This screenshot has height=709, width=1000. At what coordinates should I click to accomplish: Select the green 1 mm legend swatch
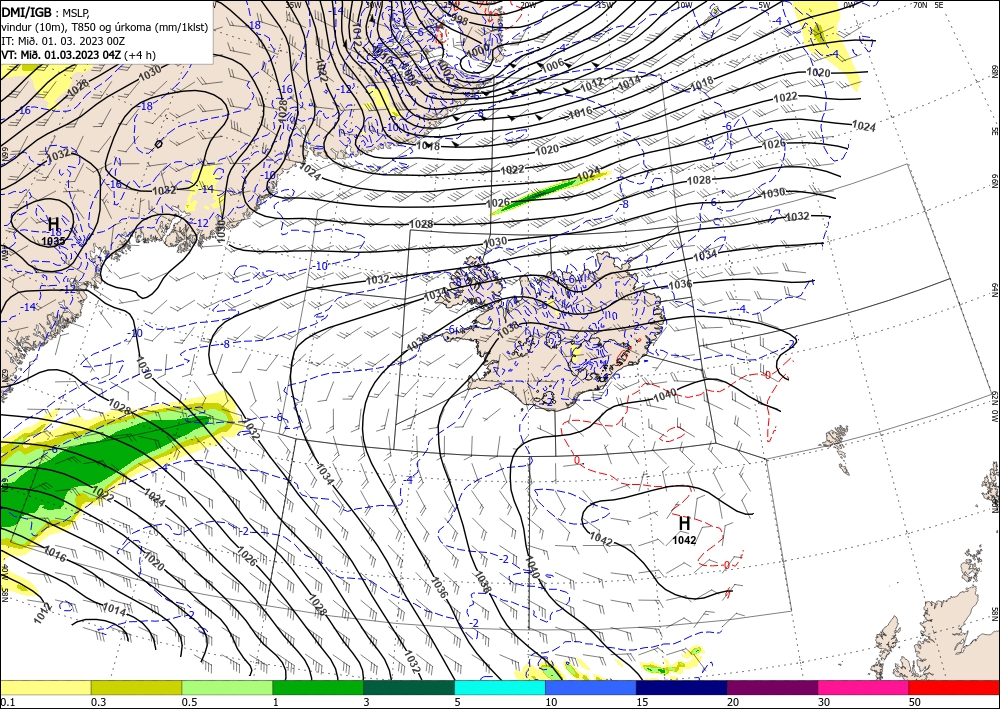pos(318,687)
